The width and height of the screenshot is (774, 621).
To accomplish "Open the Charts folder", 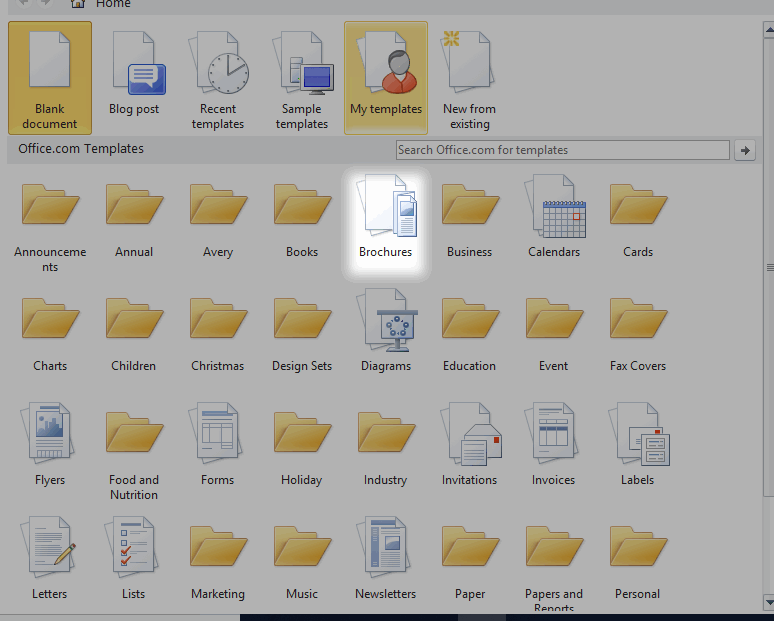I will 50,333.
